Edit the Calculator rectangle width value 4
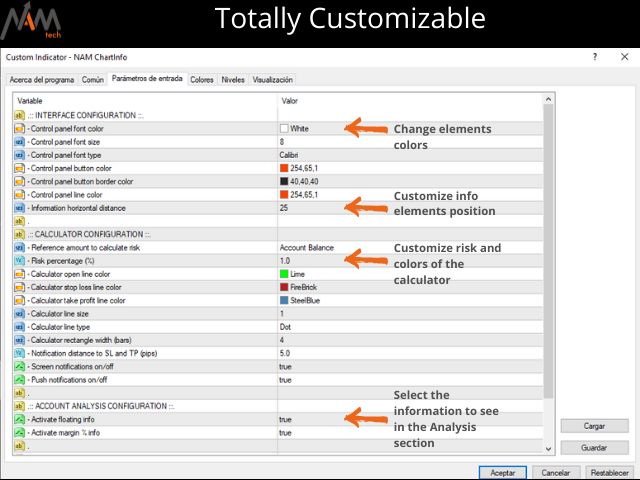Viewport: 640px width, 480px height. [282, 340]
